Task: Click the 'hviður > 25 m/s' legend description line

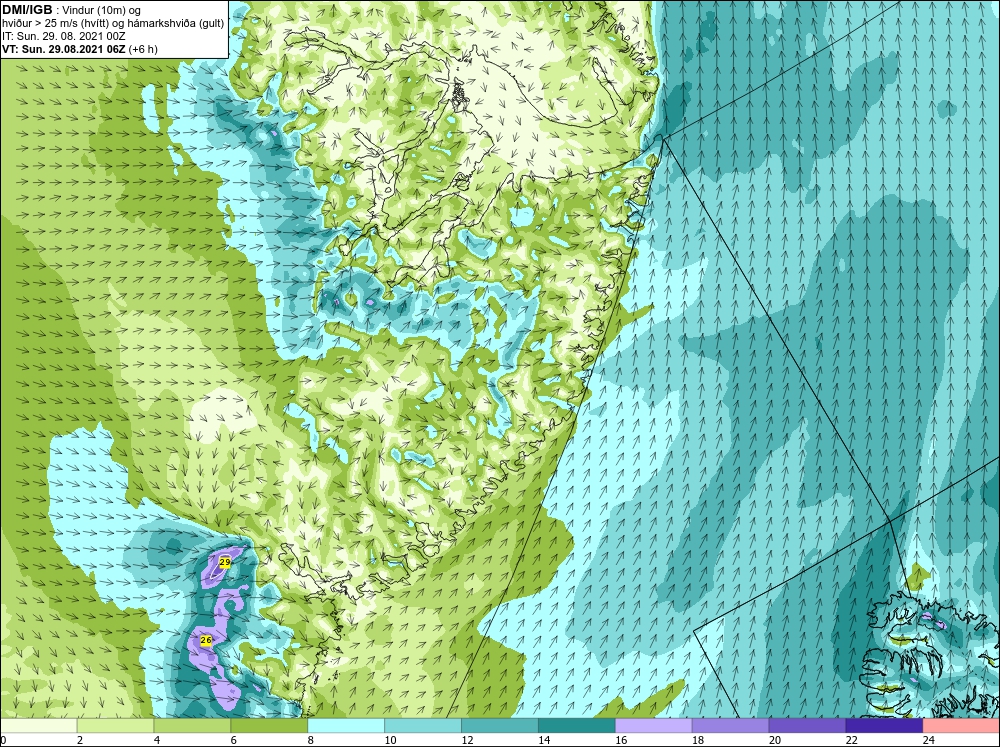Action: click(x=113, y=23)
